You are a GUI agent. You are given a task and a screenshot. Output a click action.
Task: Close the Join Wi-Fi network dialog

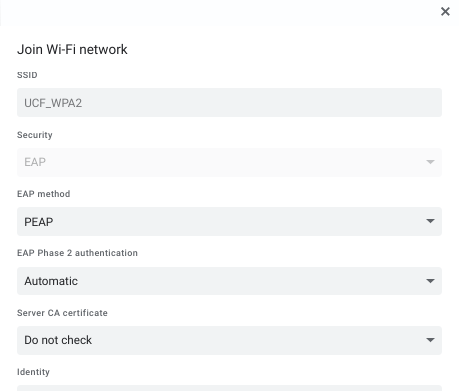pos(445,12)
